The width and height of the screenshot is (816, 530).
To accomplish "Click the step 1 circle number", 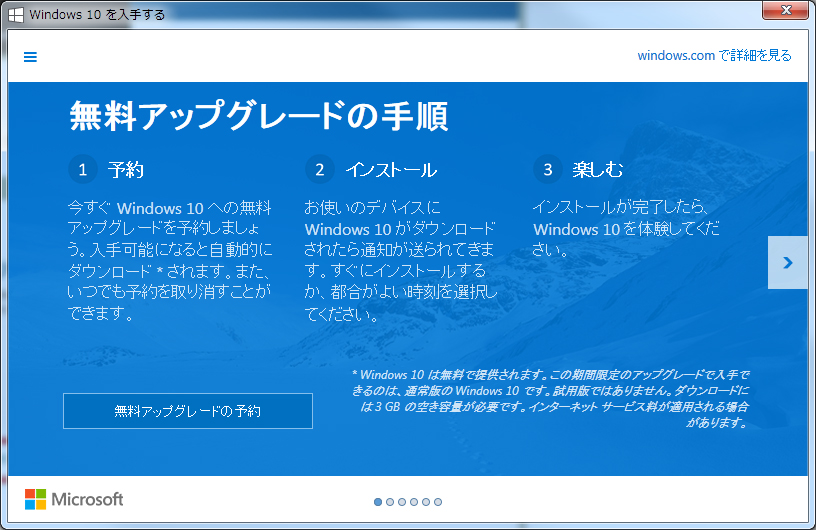I will click(83, 169).
